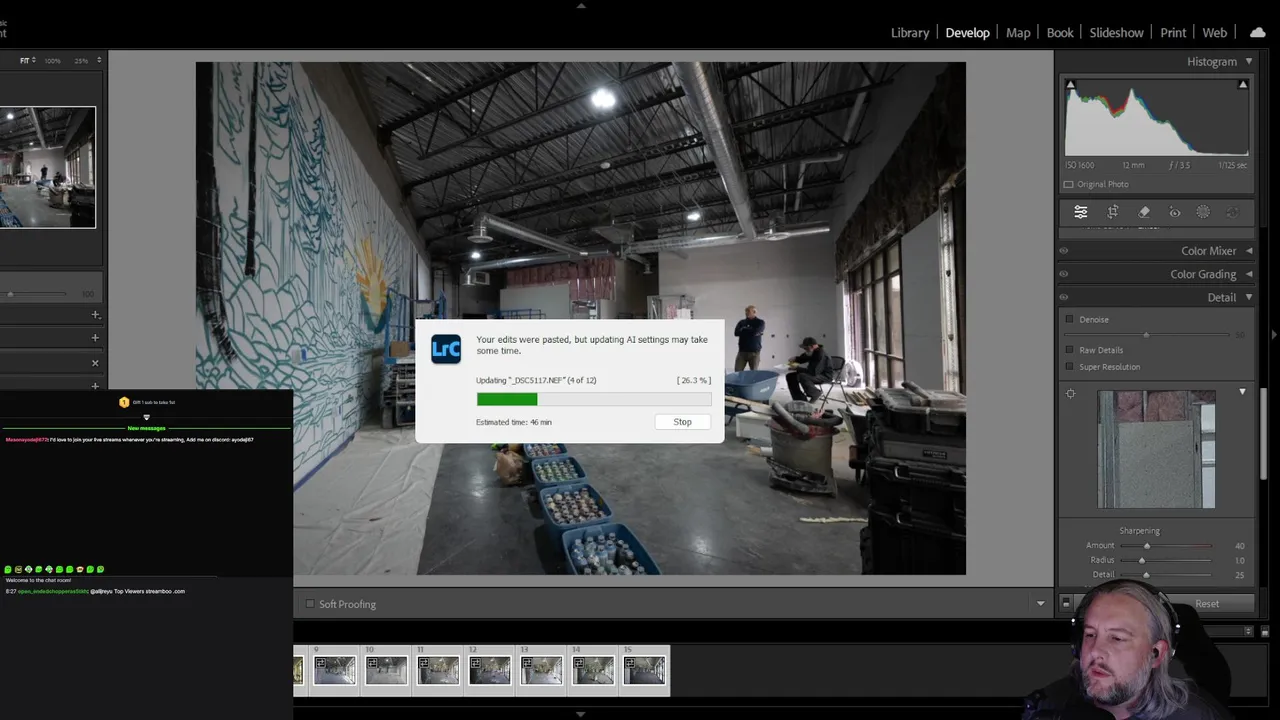Viewport: 1280px width, 720px height.
Task: Click the sharpening detail preview image
Action: [1157, 449]
